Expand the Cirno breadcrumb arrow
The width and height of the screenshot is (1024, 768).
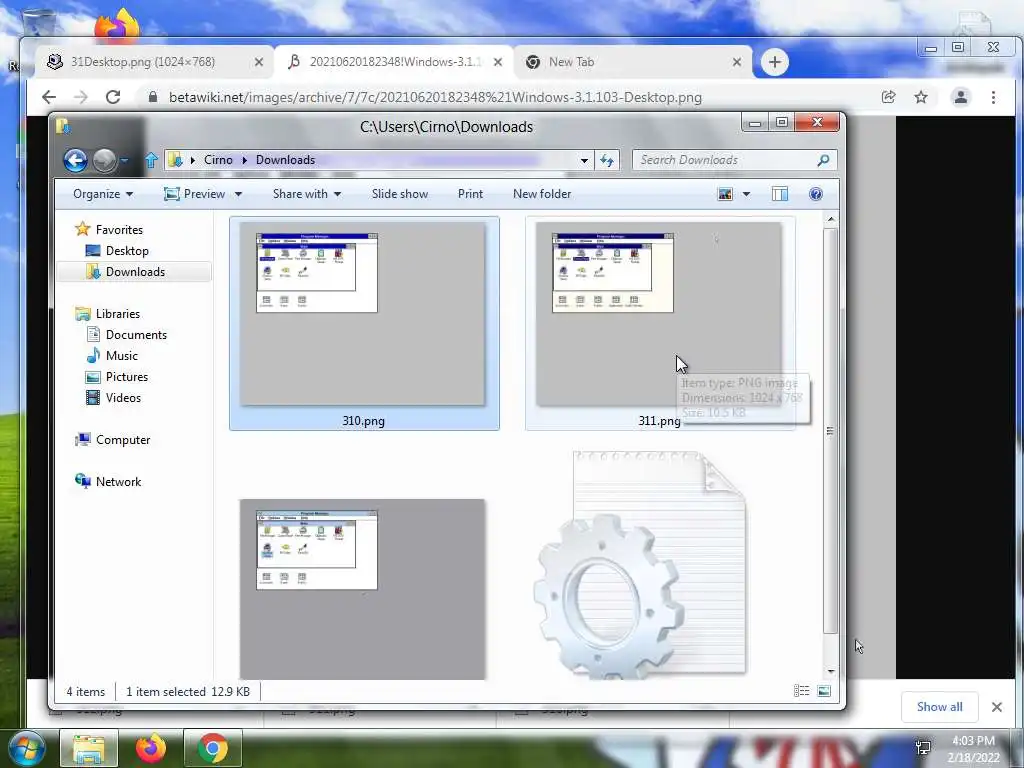pyautogui.click(x=244, y=160)
